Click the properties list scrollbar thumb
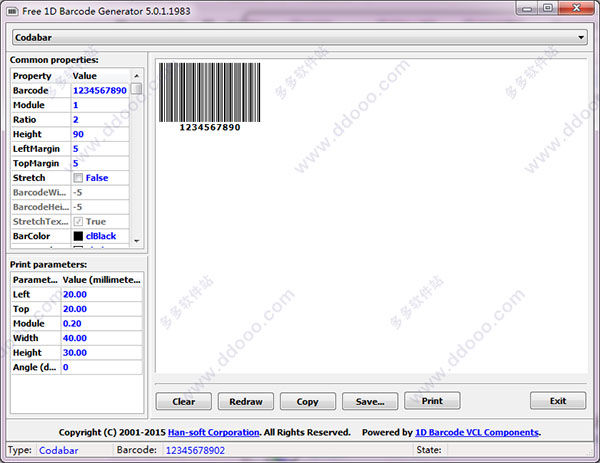600x463 pixels. point(136,89)
